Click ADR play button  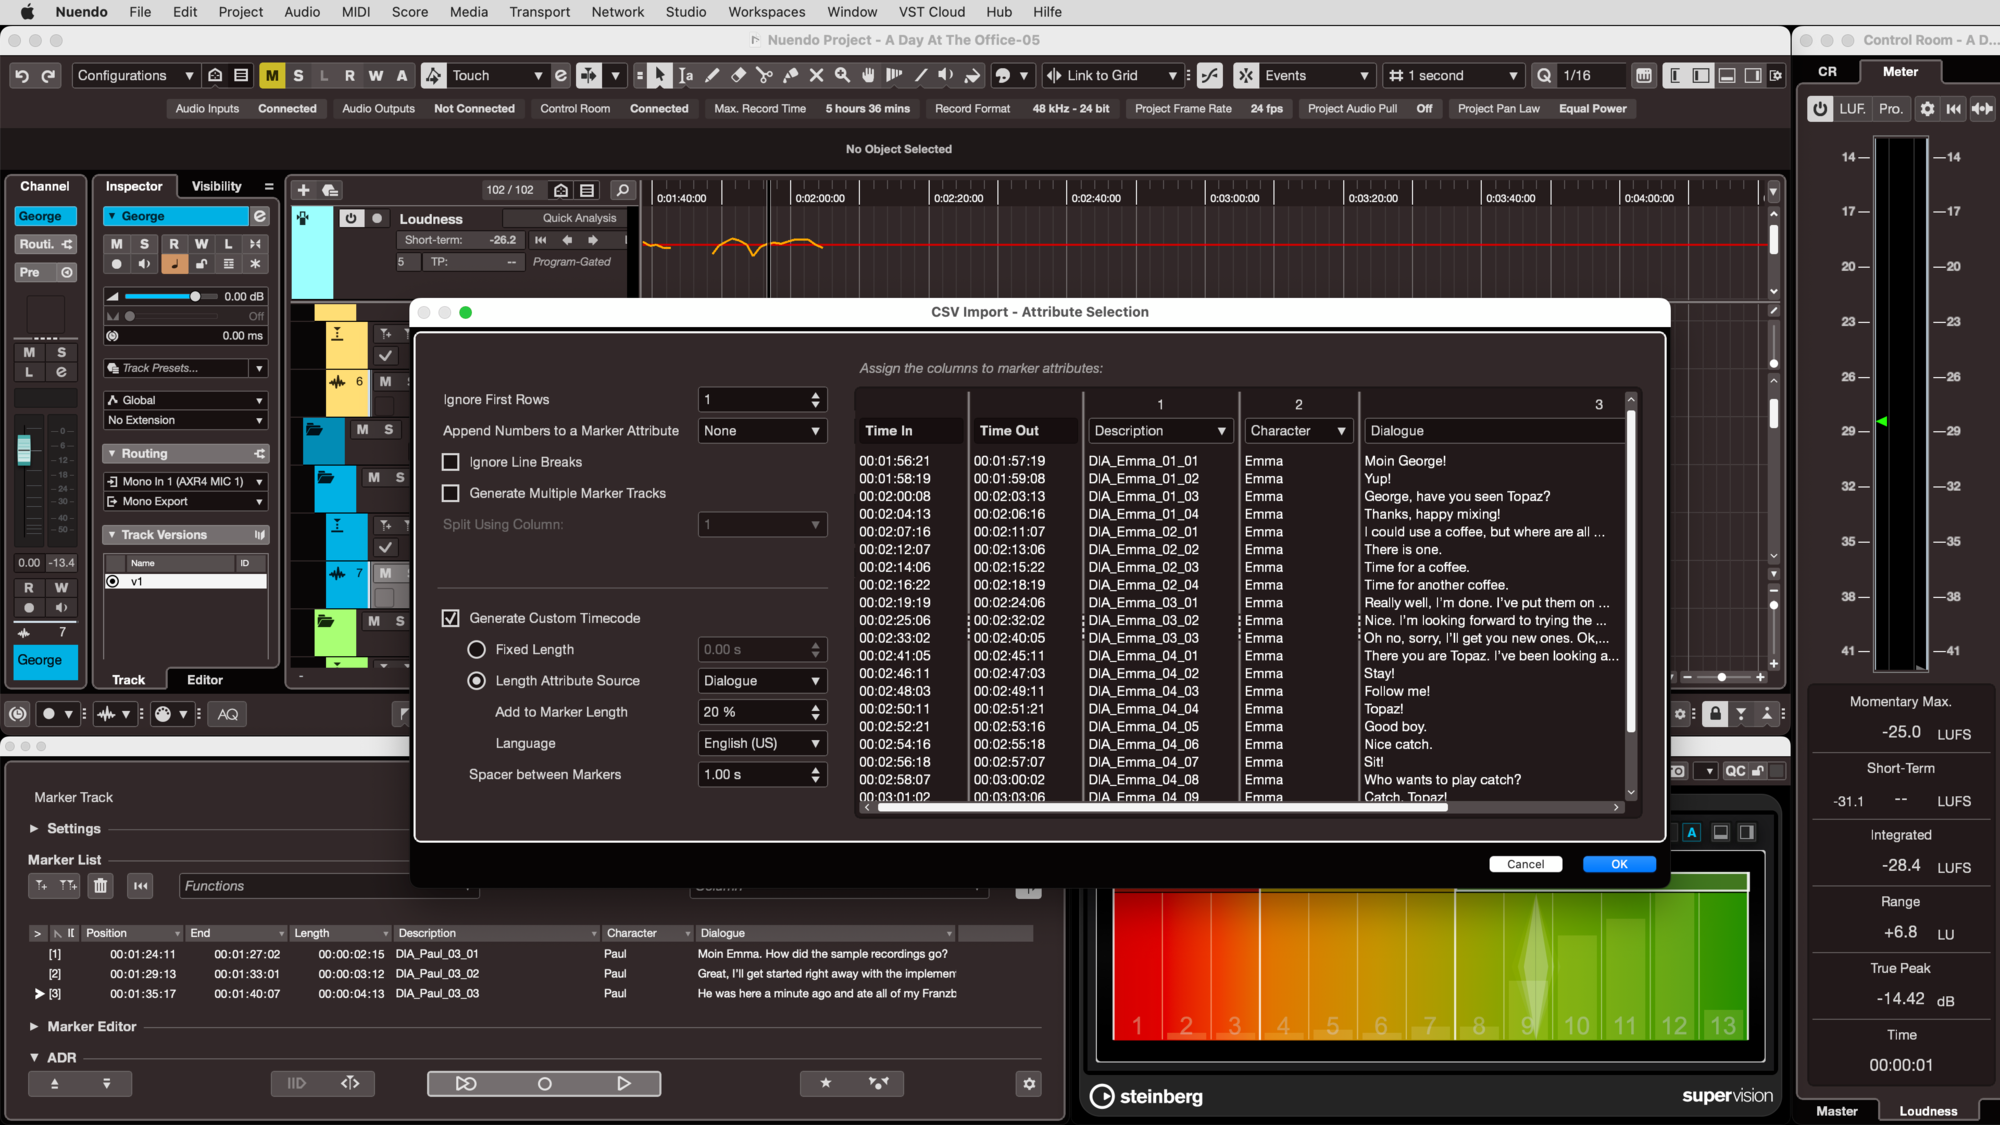(623, 1083)
